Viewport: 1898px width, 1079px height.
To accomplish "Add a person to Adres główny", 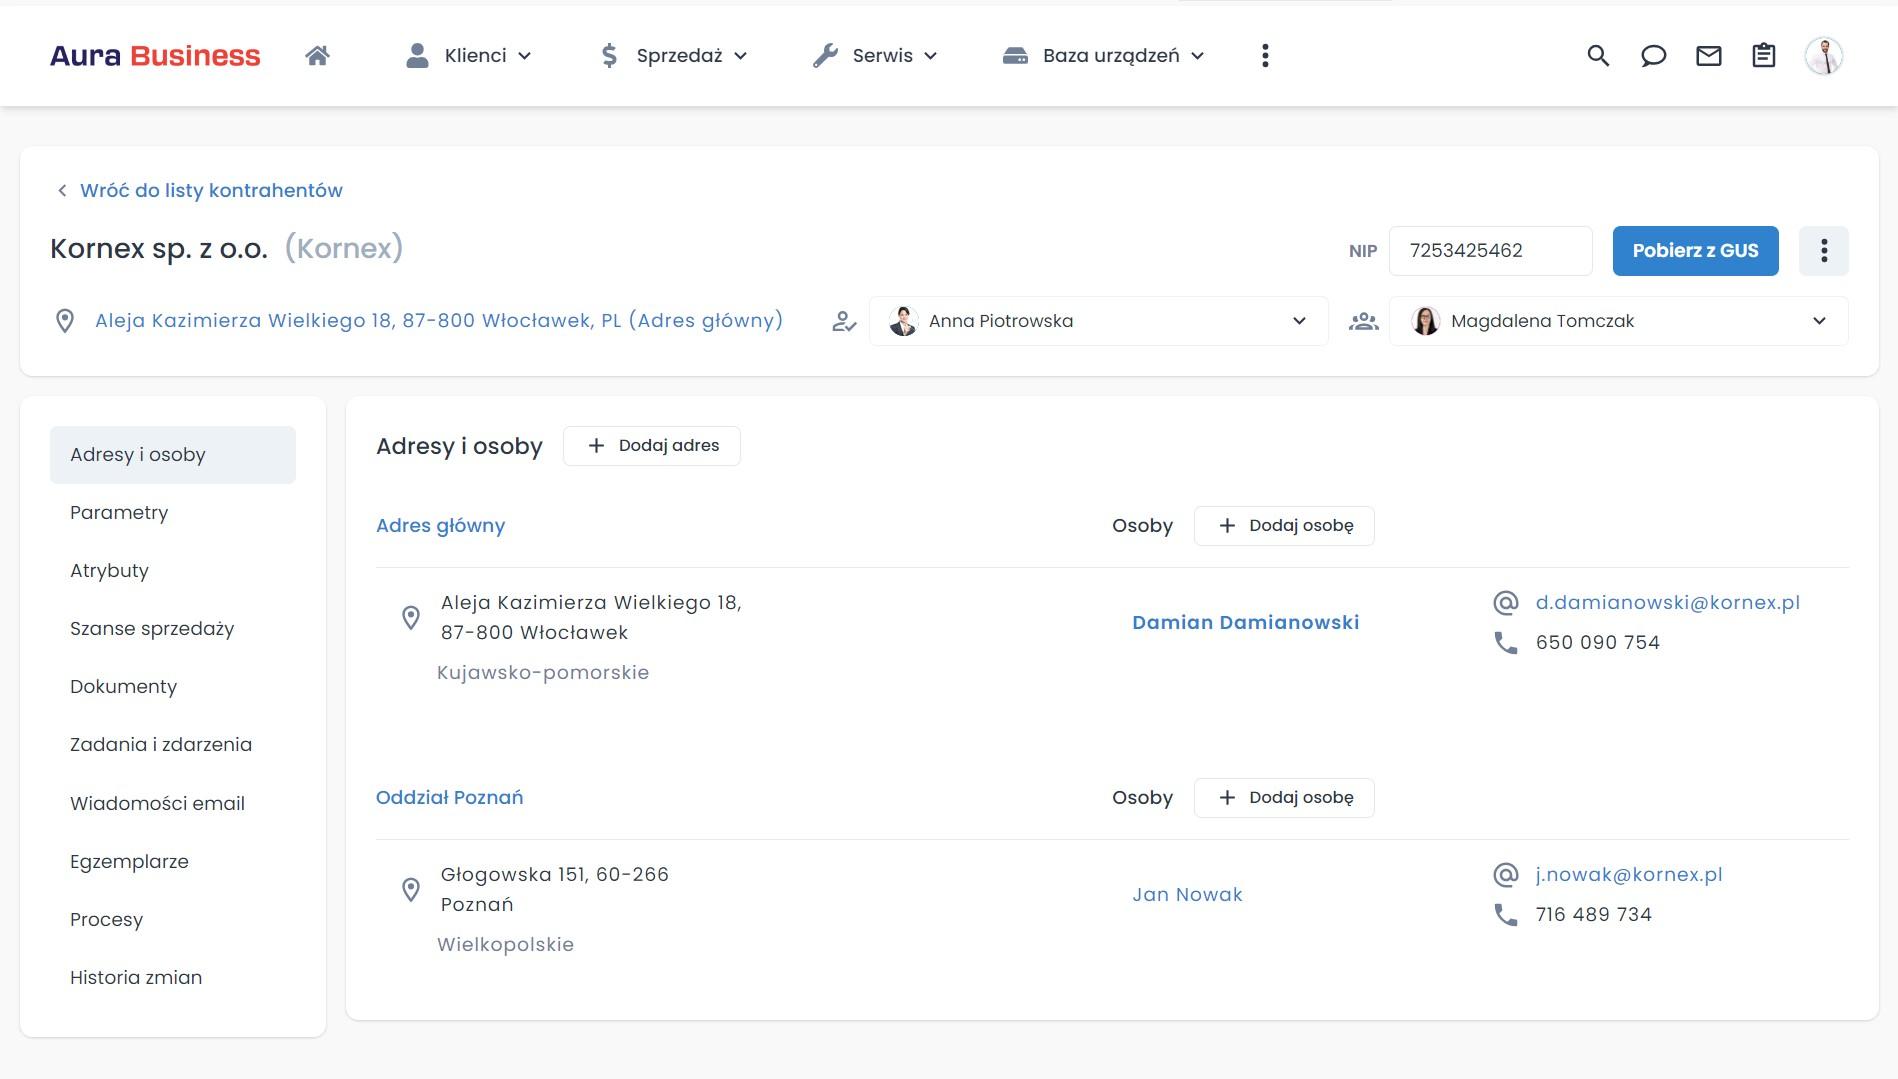I will [1284, 526].
